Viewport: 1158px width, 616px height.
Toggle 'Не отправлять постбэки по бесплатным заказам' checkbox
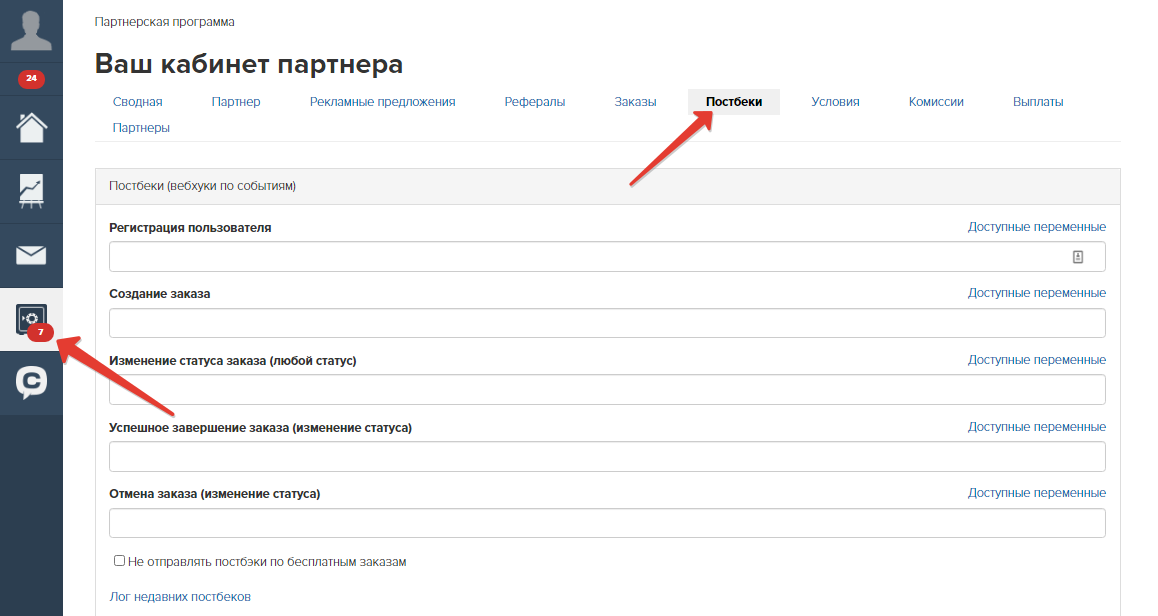[x=119, y=561]
